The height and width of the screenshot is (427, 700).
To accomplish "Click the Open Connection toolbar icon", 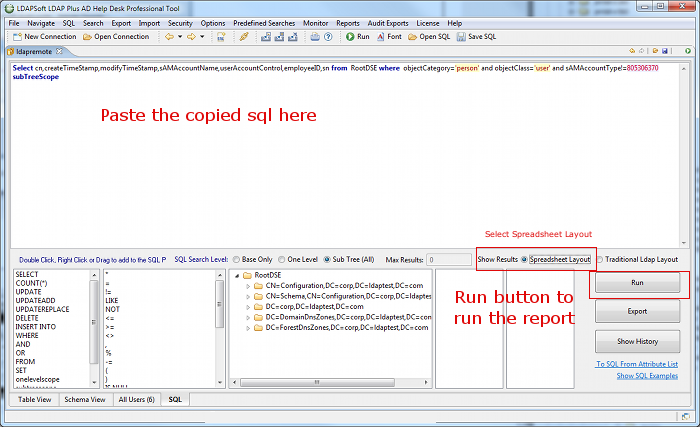I will pyautogui.click(x=87, y=37).
